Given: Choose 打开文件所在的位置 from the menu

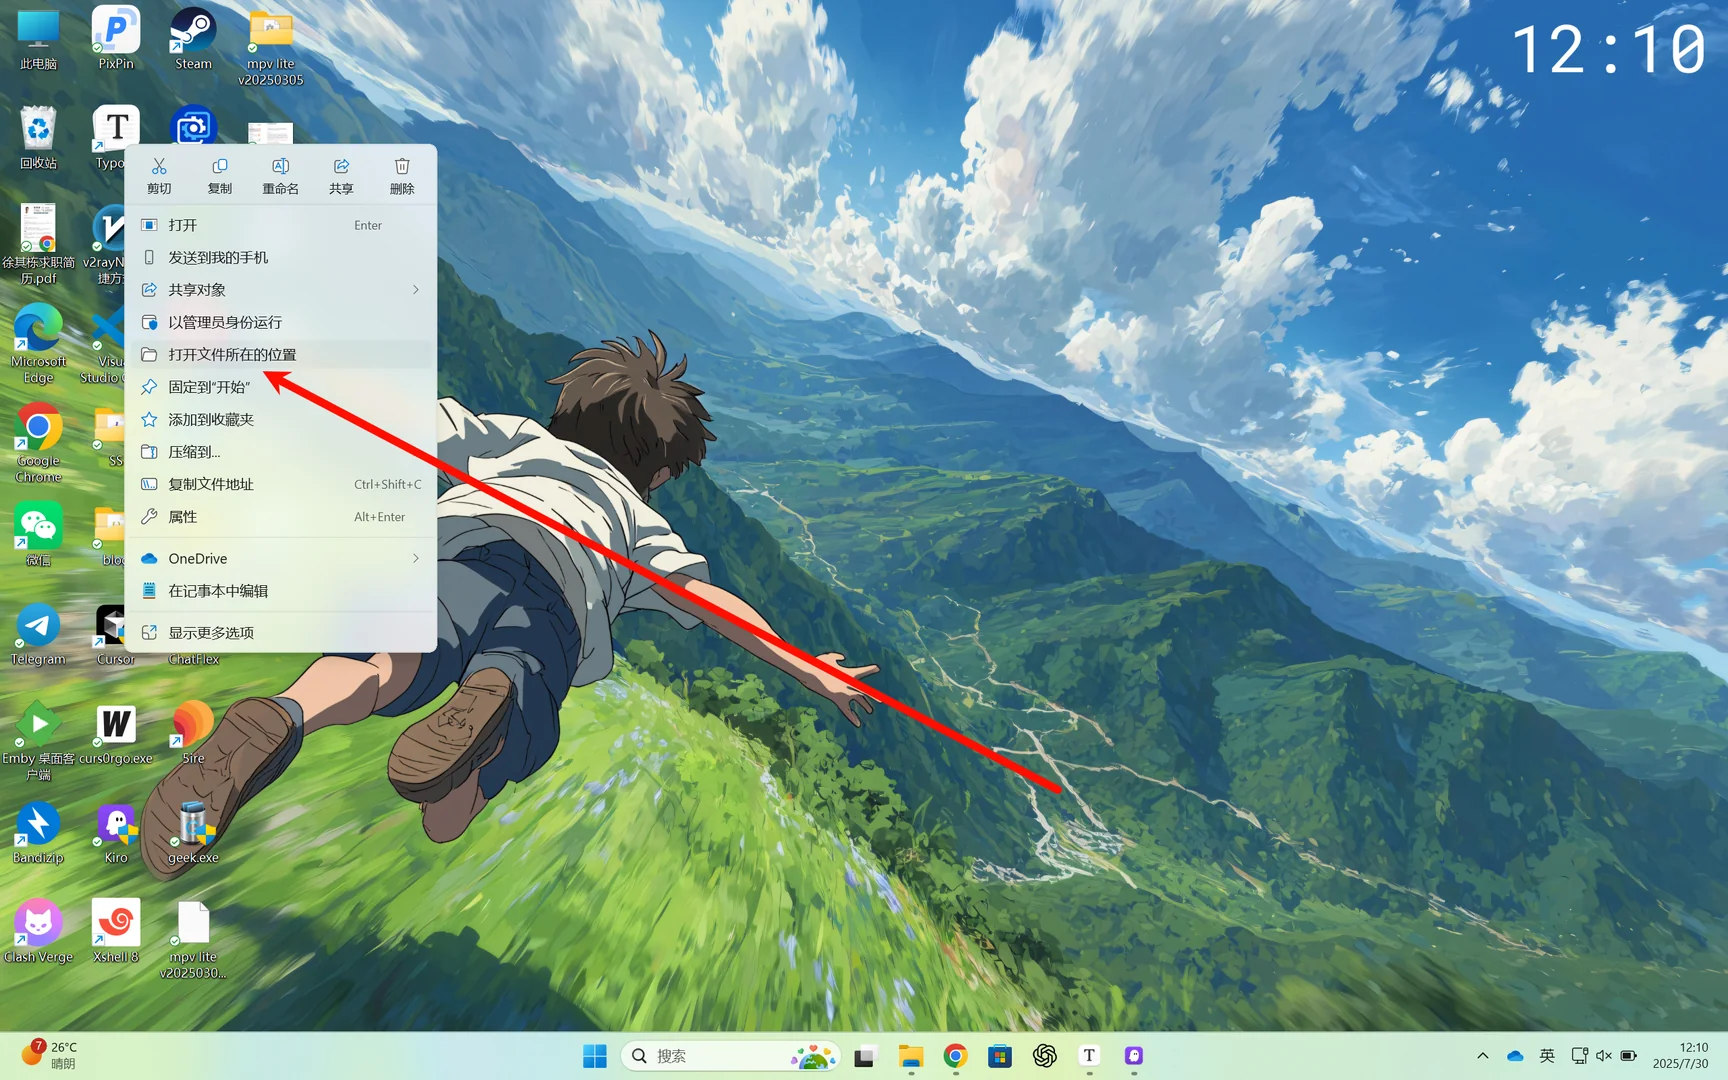Looking at the screenshot, I should coord(232,355).
